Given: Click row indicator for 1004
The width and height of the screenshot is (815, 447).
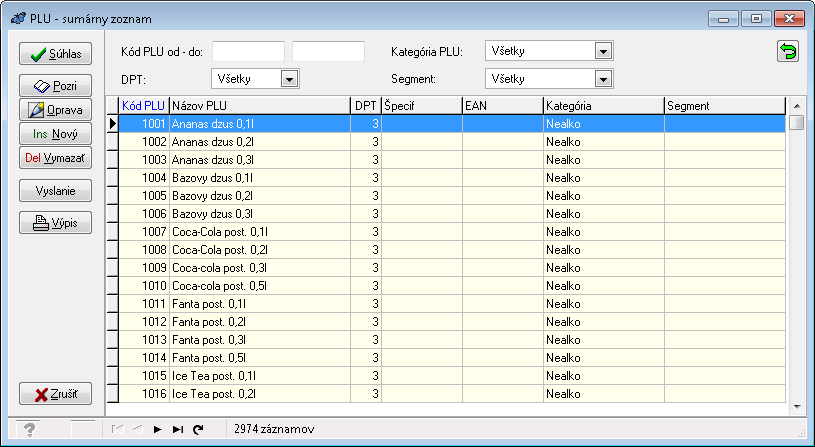Looking at the screenshot, I should point(112,178).
